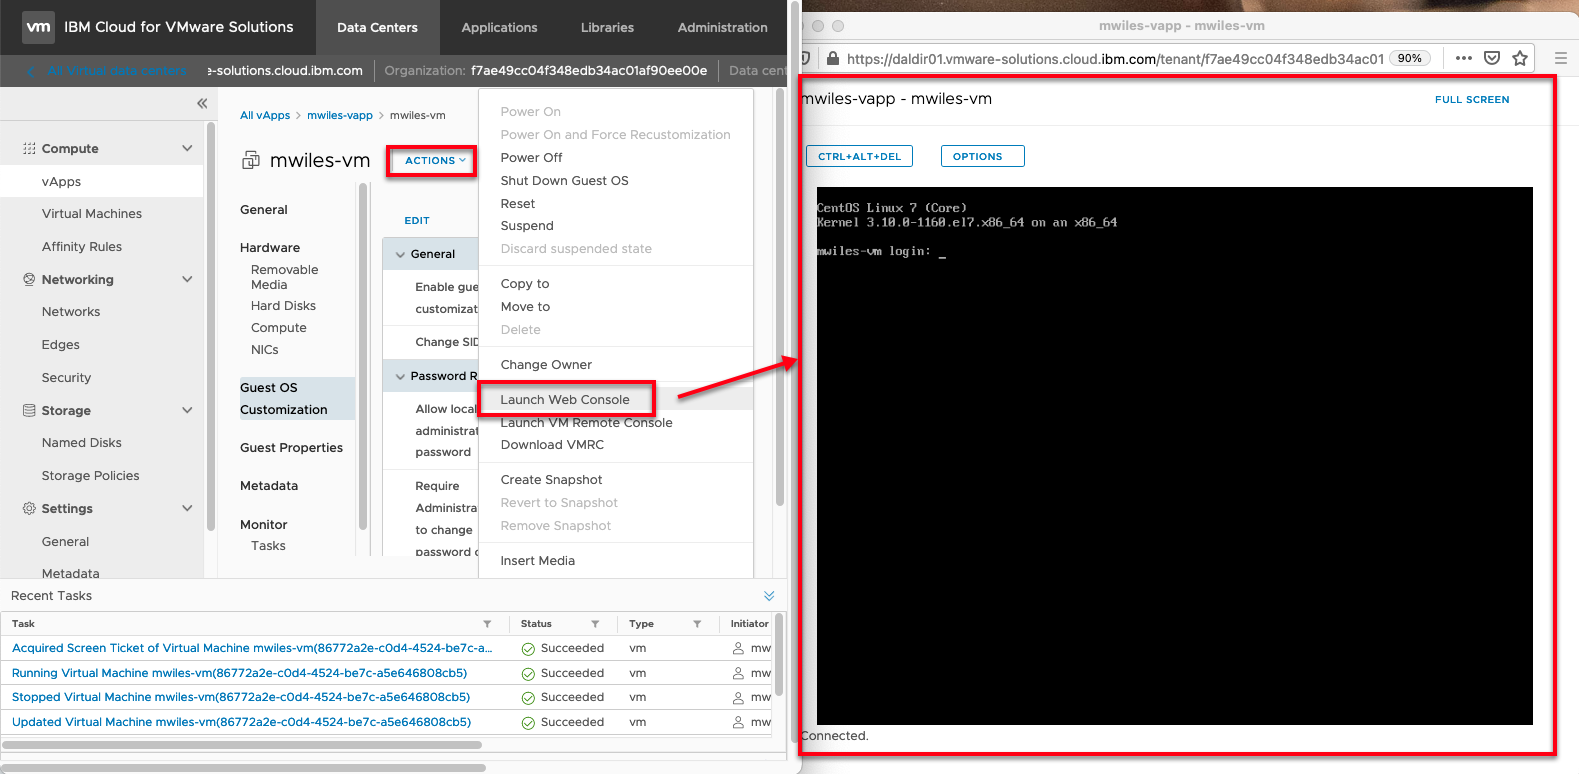Click the vm logo in header
This screenshot has width=1579, height=774.
point(38,27)
